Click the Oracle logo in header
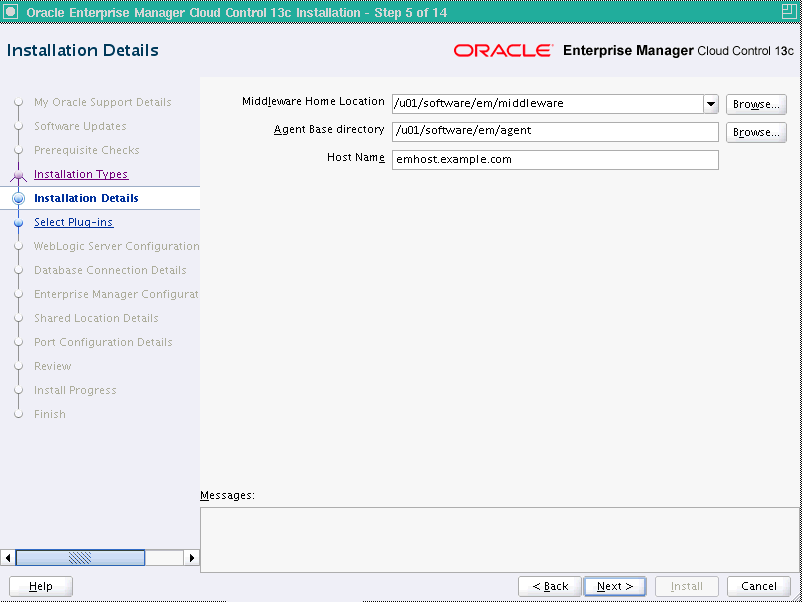802x602 pixels. 503,51
